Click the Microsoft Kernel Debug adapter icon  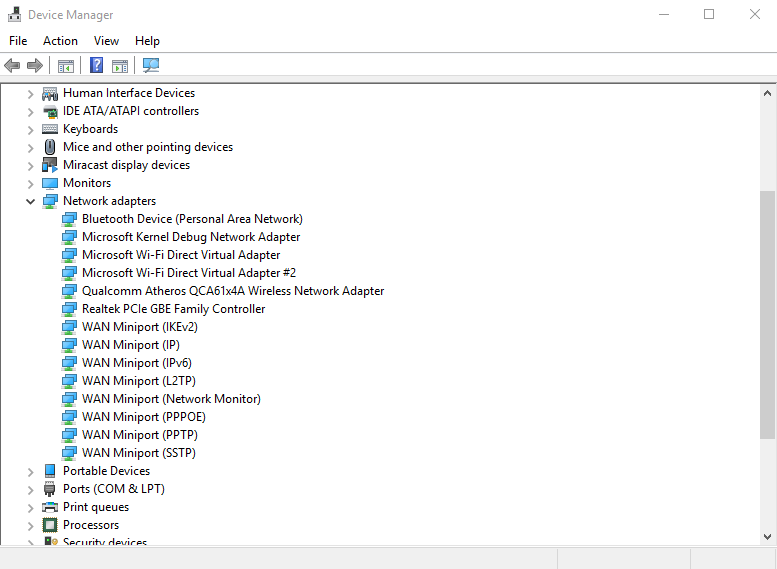[69, 237]
